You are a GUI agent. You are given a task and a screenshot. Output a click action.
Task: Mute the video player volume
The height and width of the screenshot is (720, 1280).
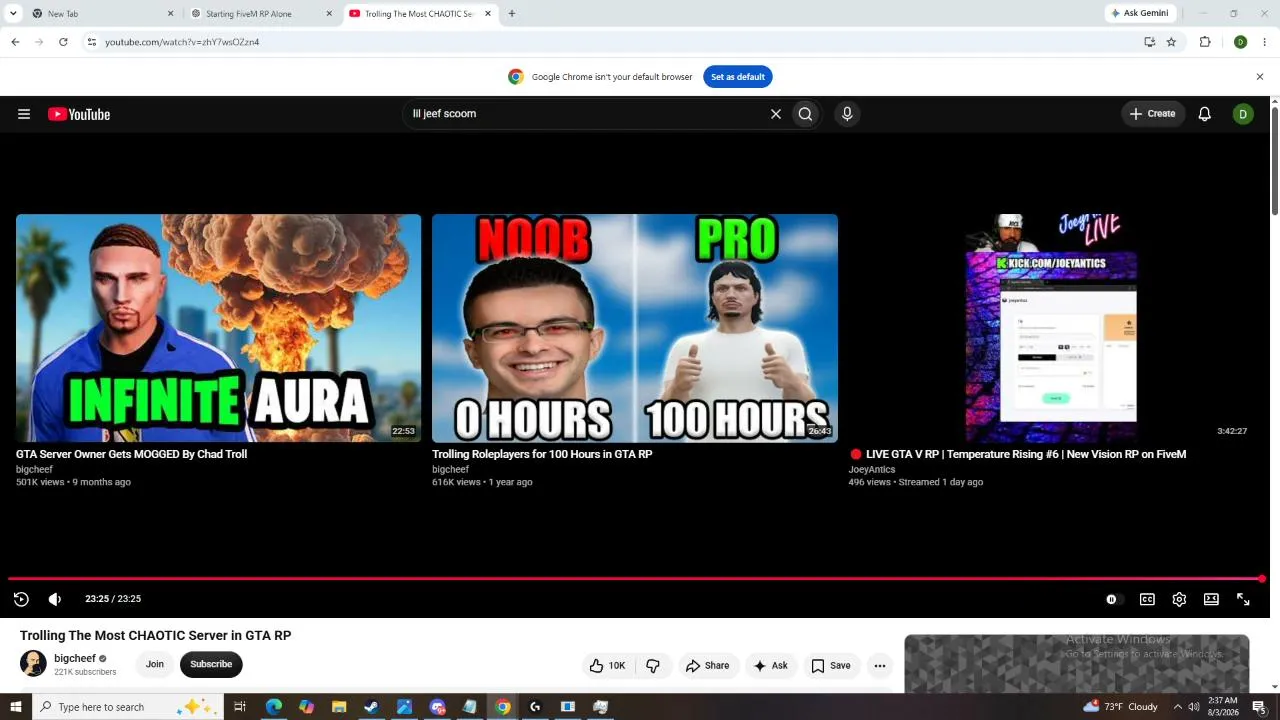click(x=55, y=599)
